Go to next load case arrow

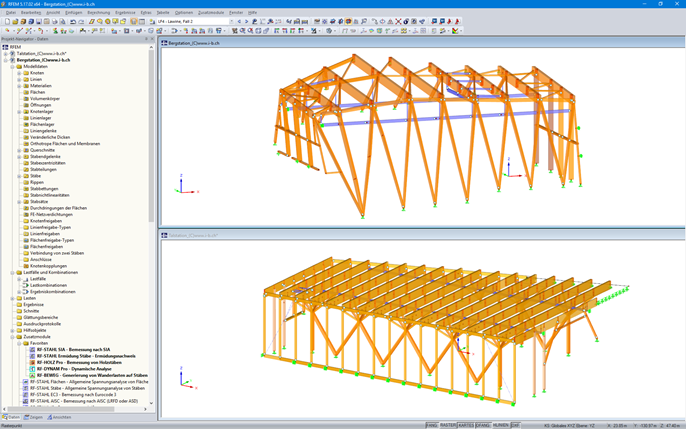(x=246, y=21)
